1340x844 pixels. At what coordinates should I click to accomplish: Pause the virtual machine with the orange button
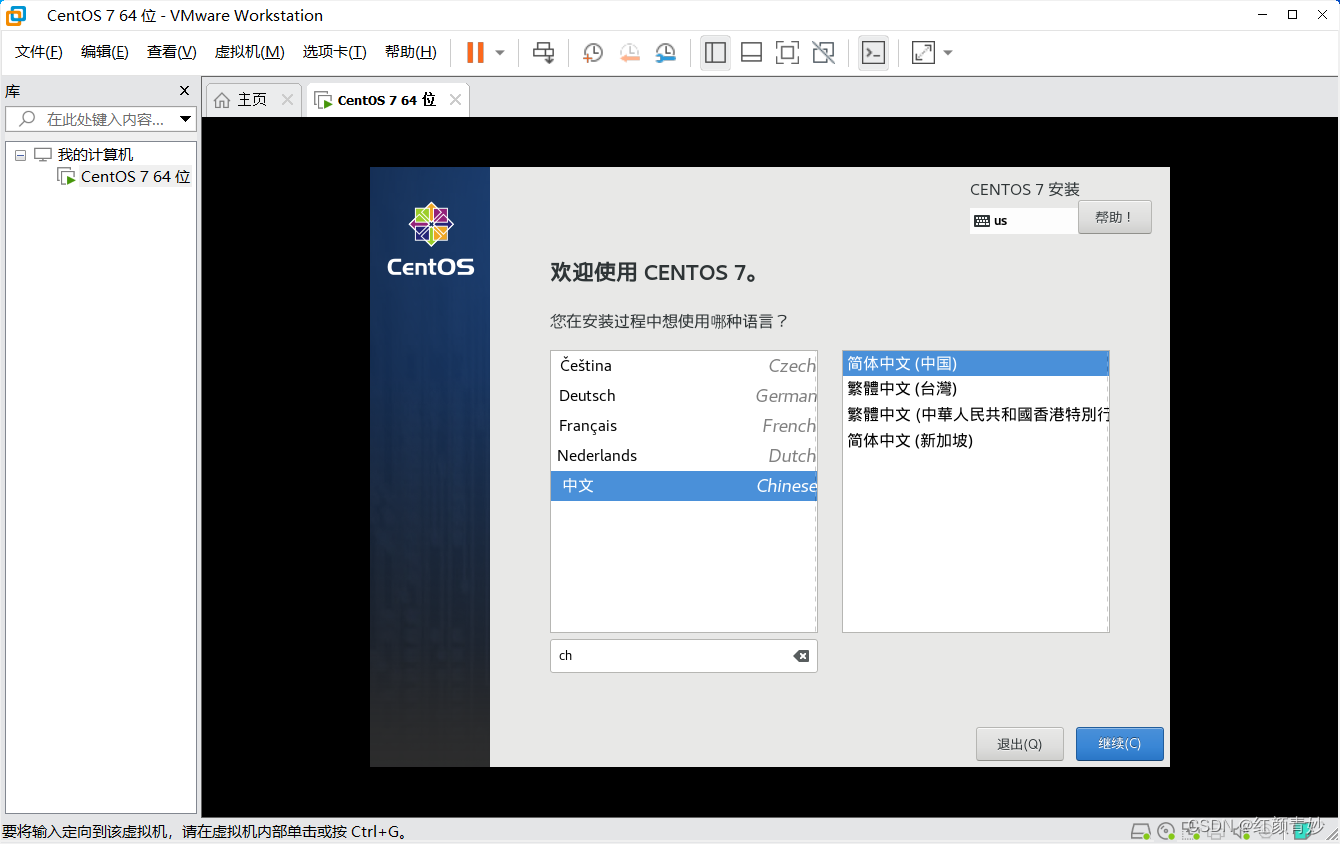click(475, 53)
